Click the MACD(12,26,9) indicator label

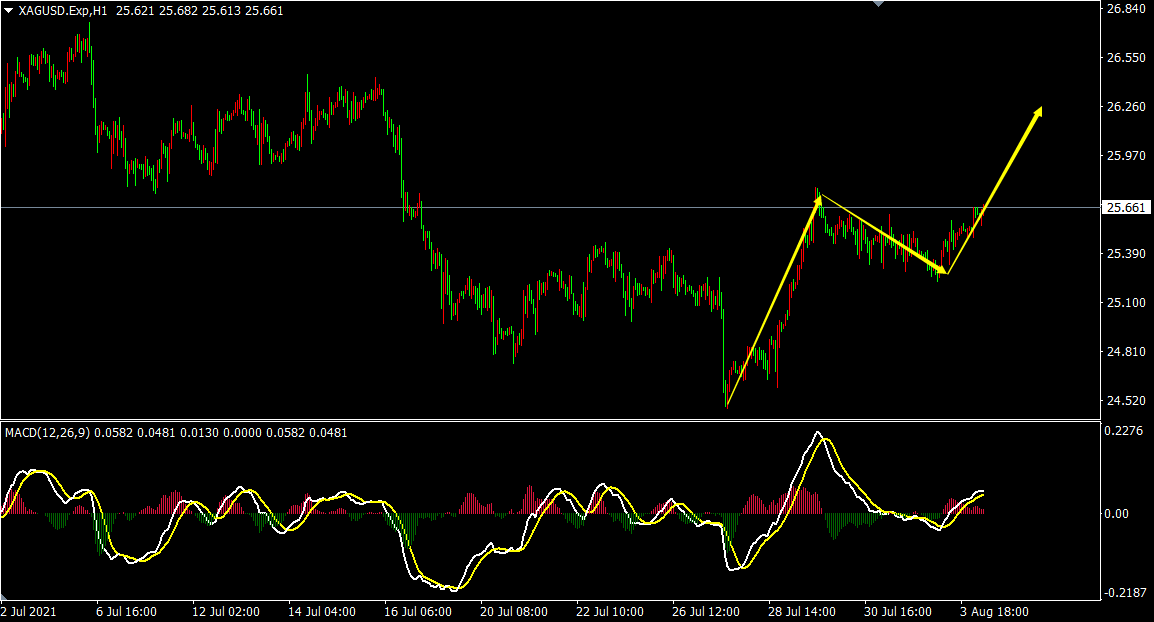point(47,433)
